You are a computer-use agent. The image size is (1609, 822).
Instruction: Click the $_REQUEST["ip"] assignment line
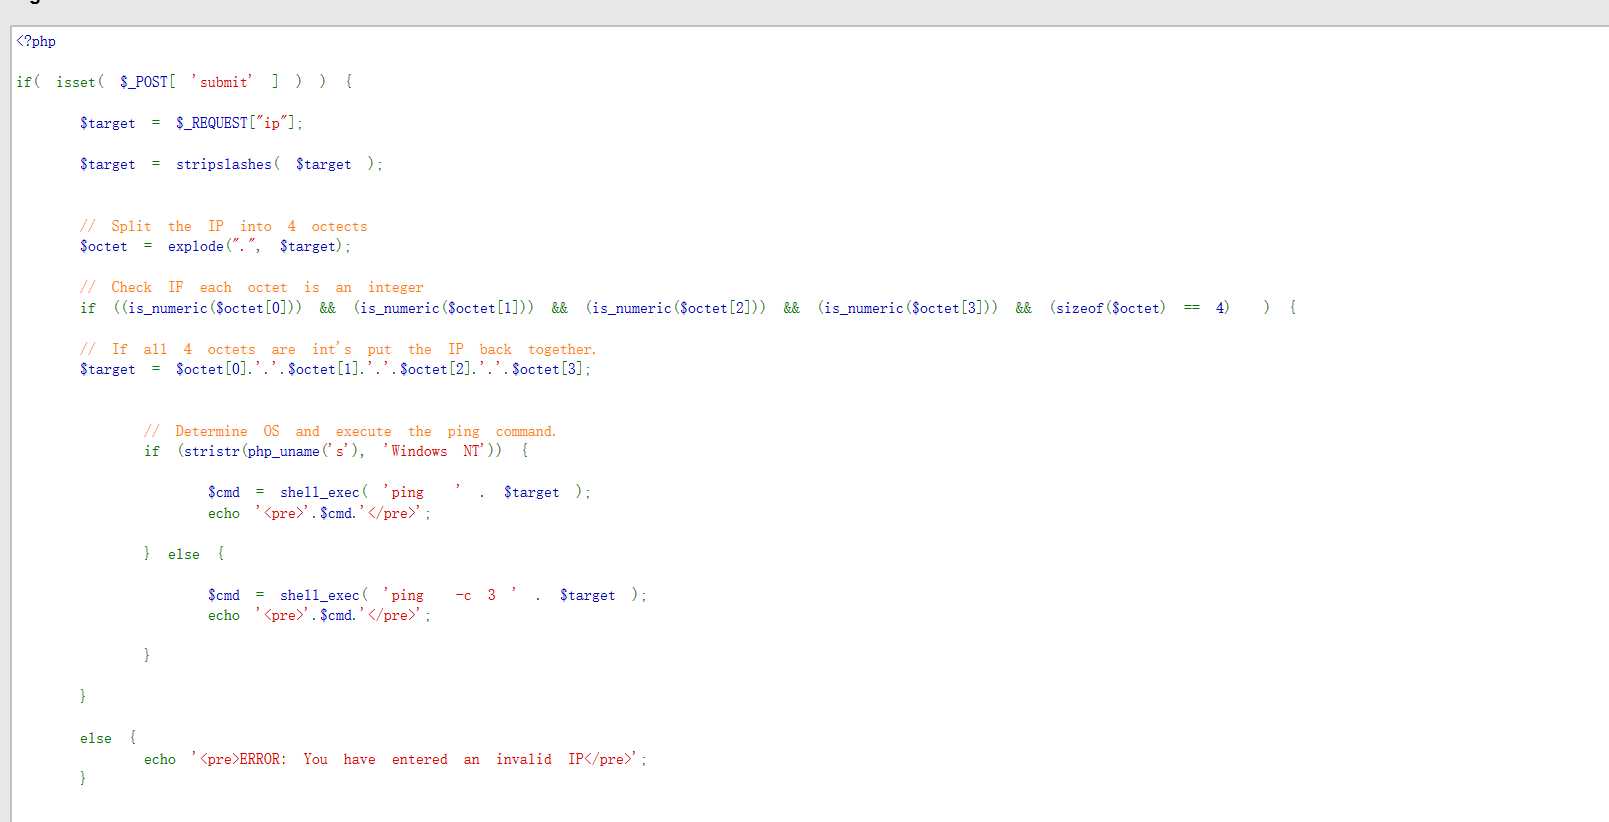(191, 123)
